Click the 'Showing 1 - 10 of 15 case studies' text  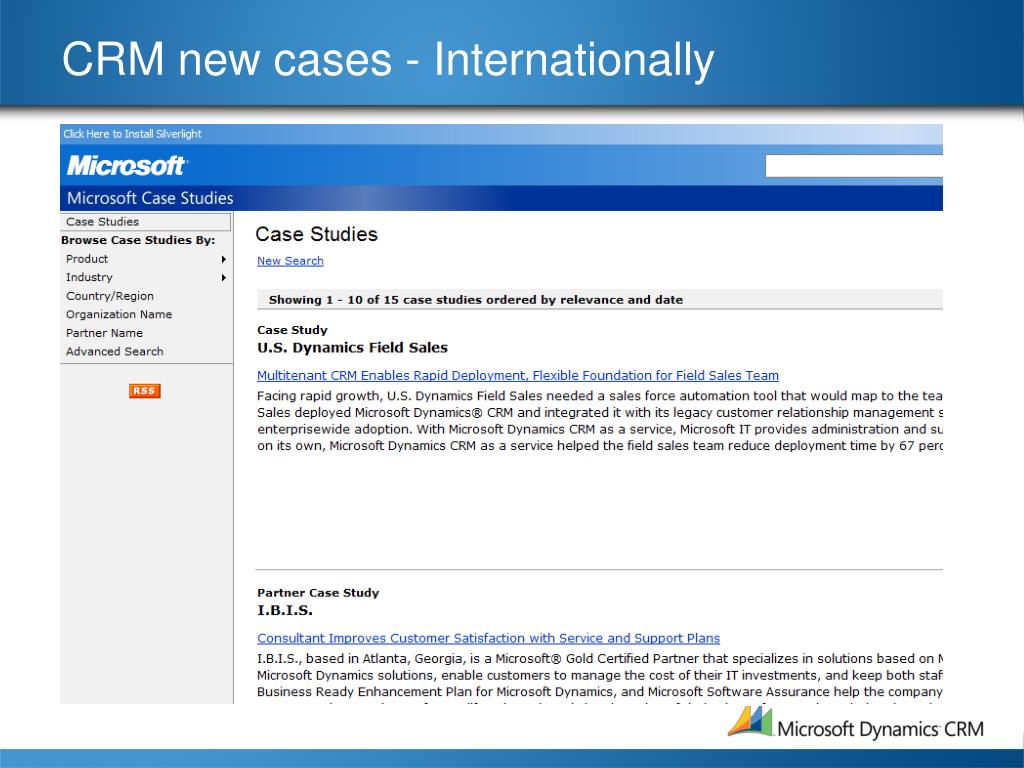475,300
